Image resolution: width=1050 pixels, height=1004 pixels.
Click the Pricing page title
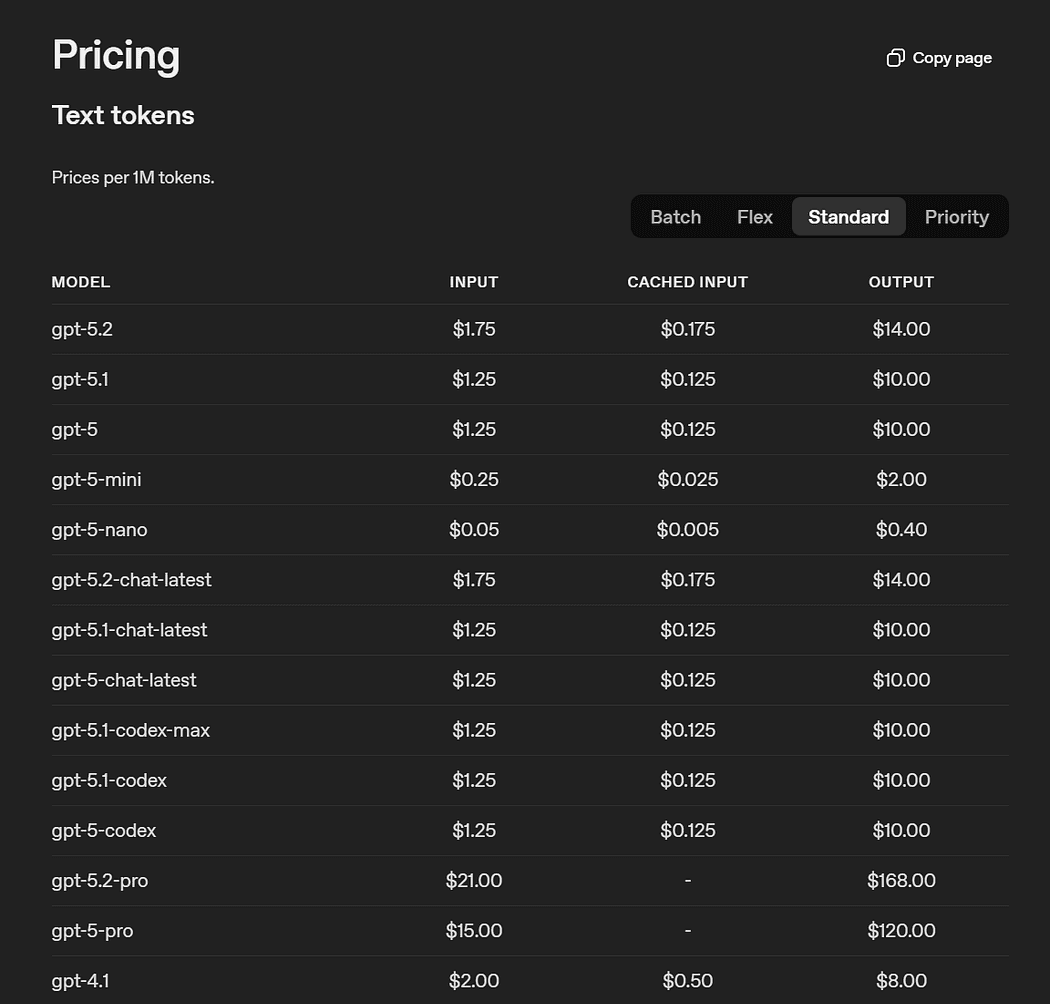pyautogui.click(x=116, y=56)
